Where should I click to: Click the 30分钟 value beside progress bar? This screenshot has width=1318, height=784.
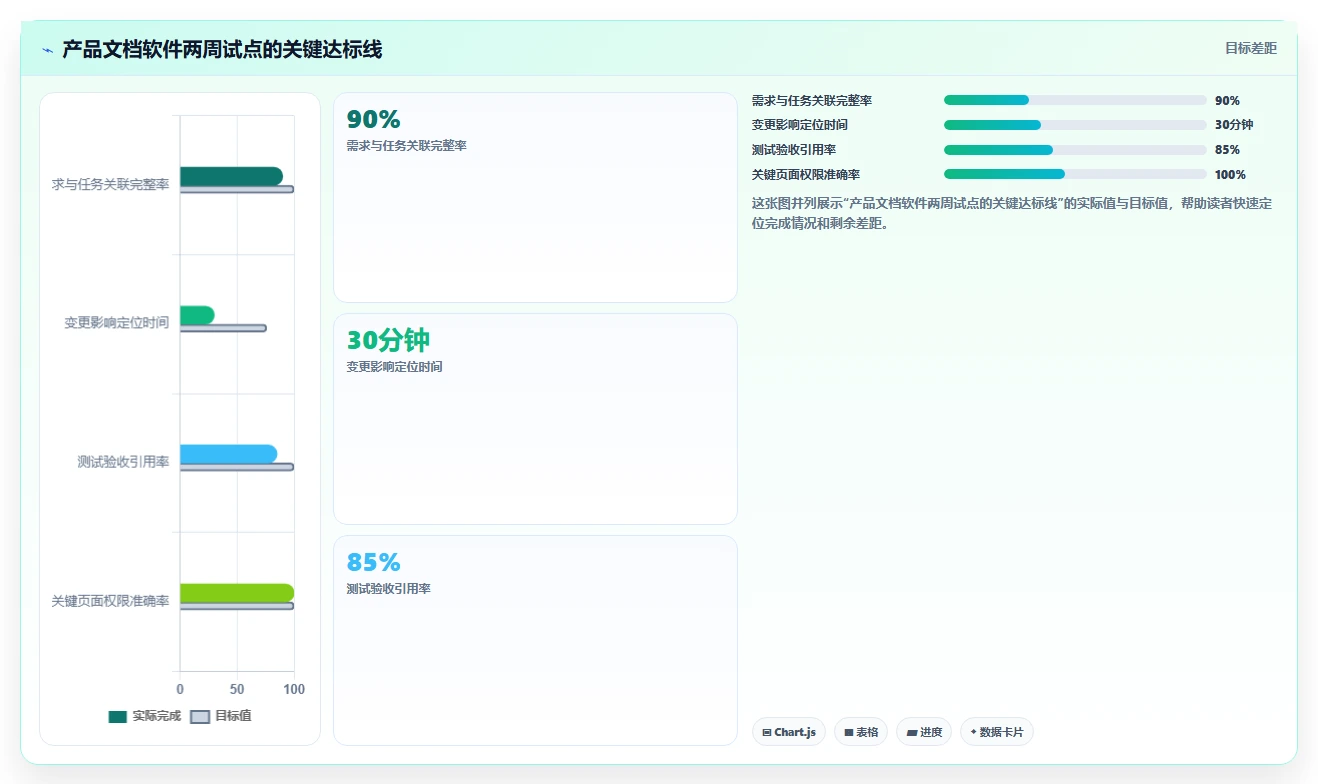(x=1234, y=125)
